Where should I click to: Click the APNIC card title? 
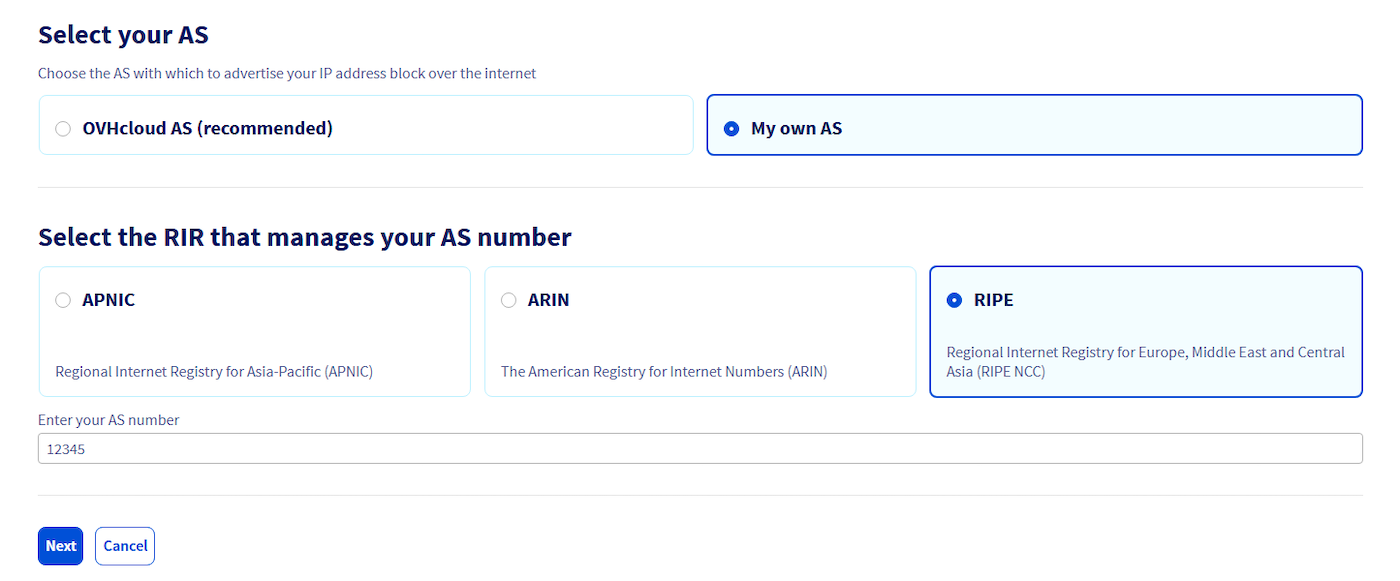[108, 300]
